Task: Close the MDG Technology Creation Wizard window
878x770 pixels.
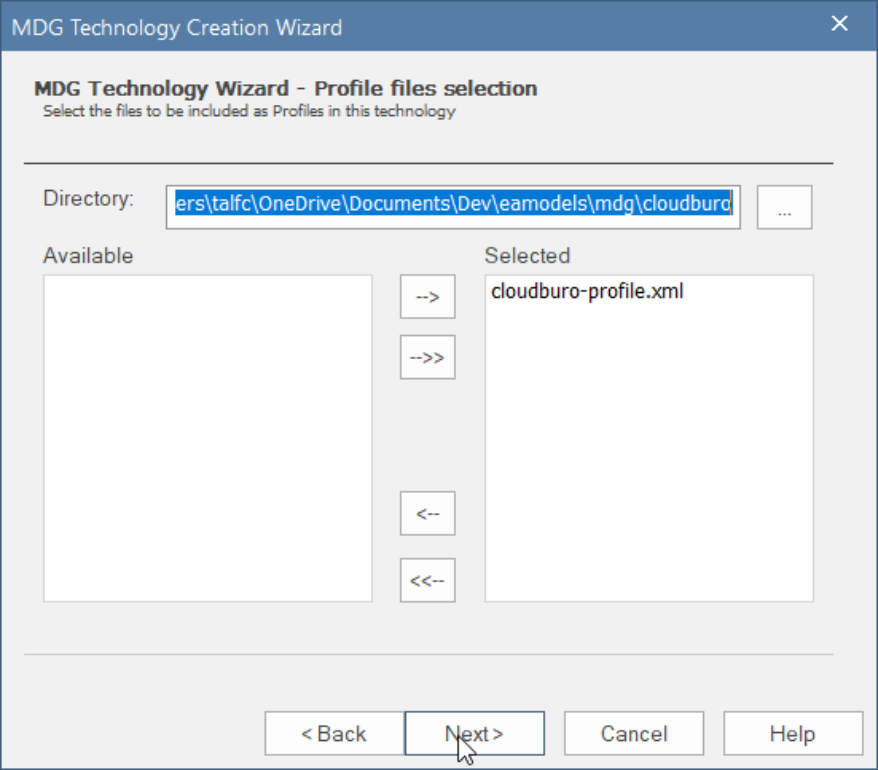Action: pyautogui.click(x=840, y=24)
